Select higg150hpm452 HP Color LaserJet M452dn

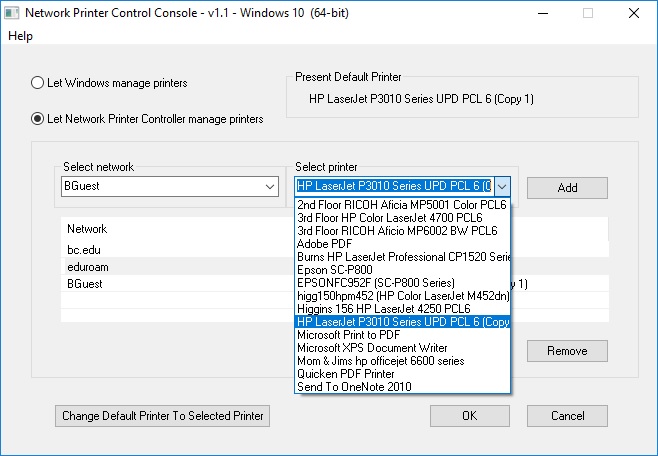point(402,296)
